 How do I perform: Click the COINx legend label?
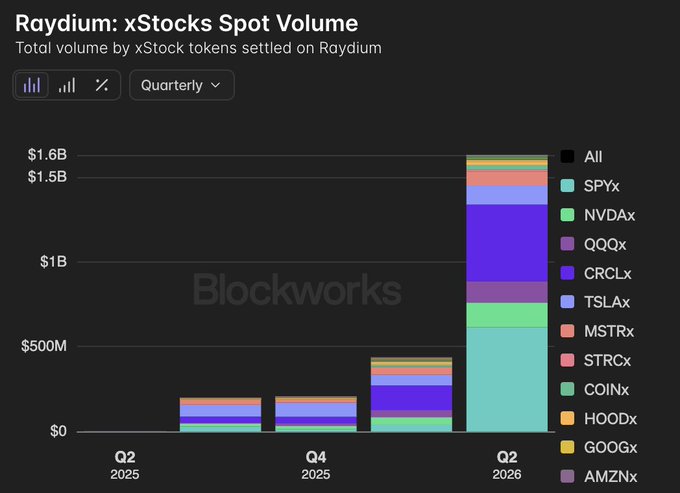pyautogui.click(x=606, y=389)
